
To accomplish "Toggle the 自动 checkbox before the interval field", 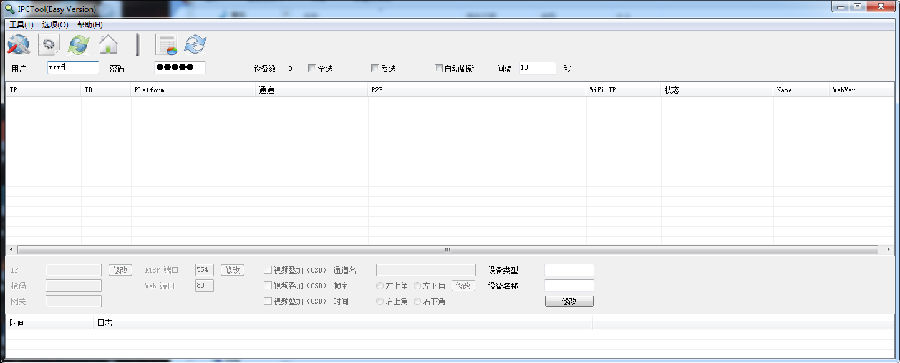I will point(439,68).
